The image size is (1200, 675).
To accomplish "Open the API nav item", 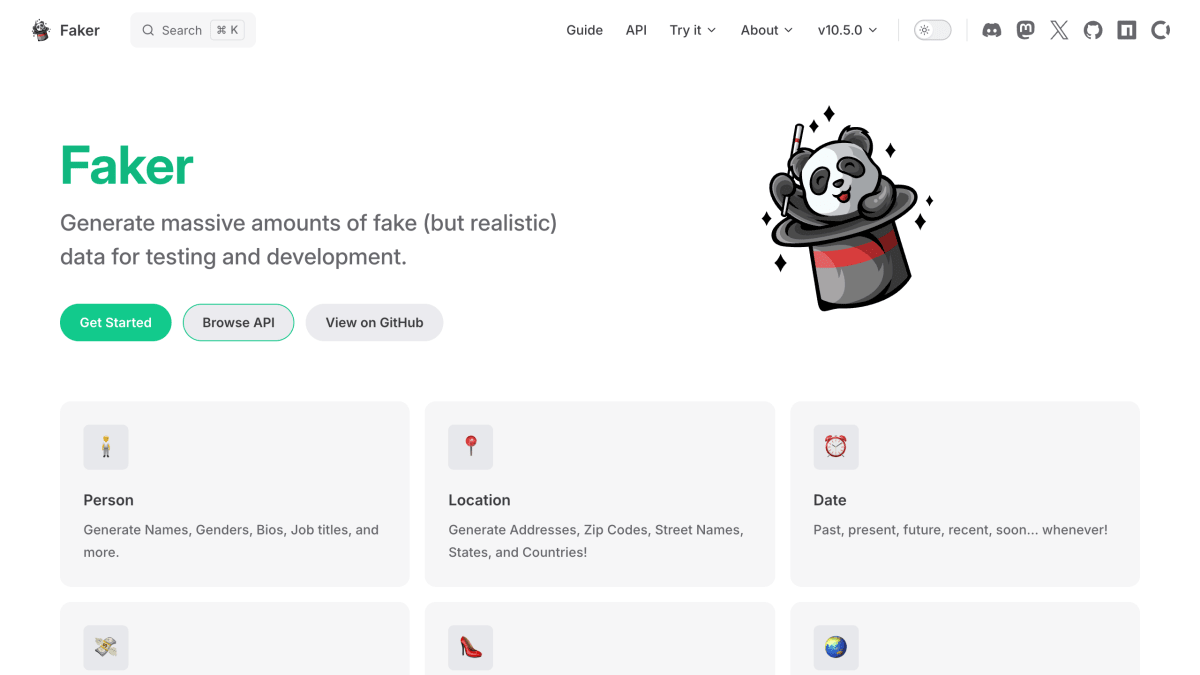I will coord(636,30).
